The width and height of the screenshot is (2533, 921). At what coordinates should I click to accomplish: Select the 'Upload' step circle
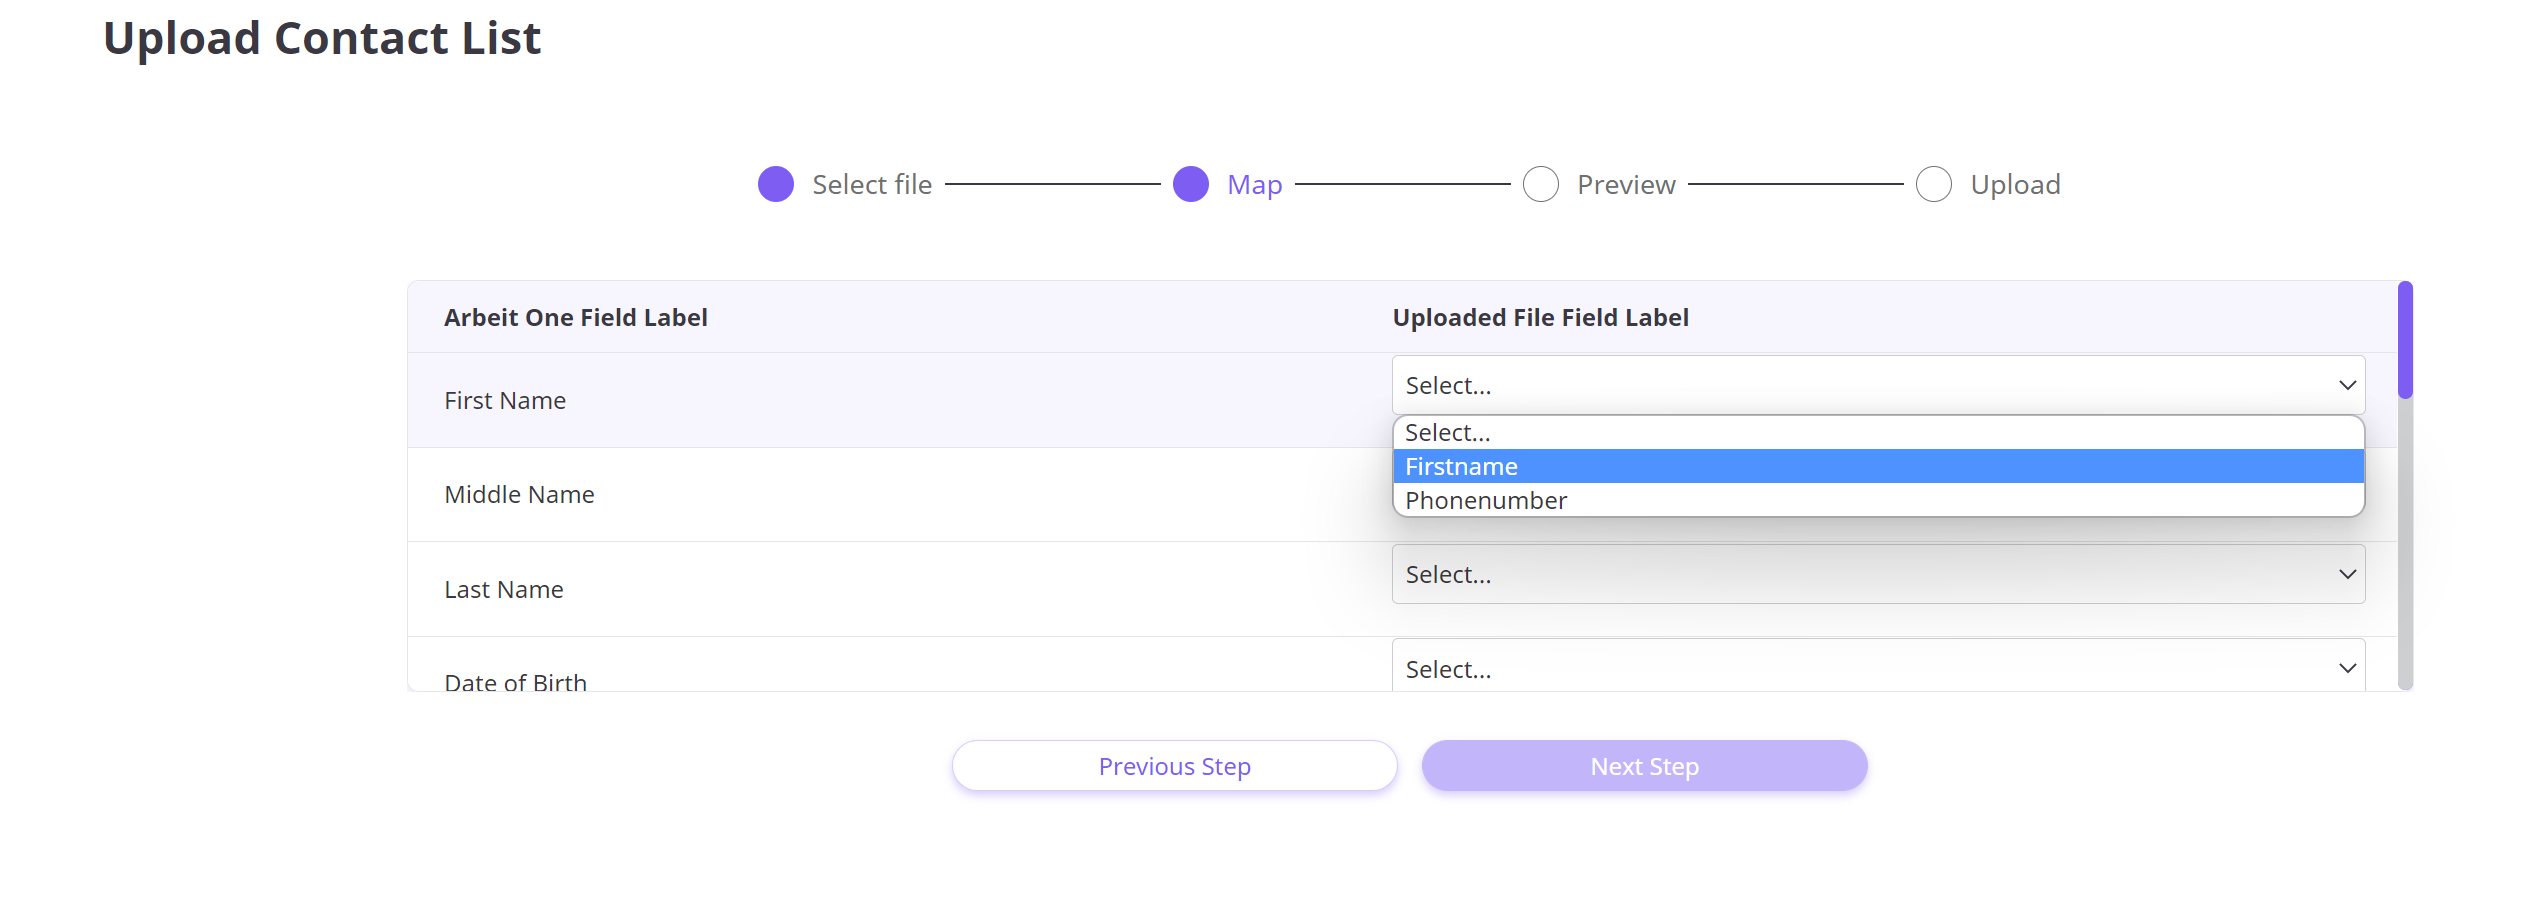pyautogui.click(x=1934, y=184)
